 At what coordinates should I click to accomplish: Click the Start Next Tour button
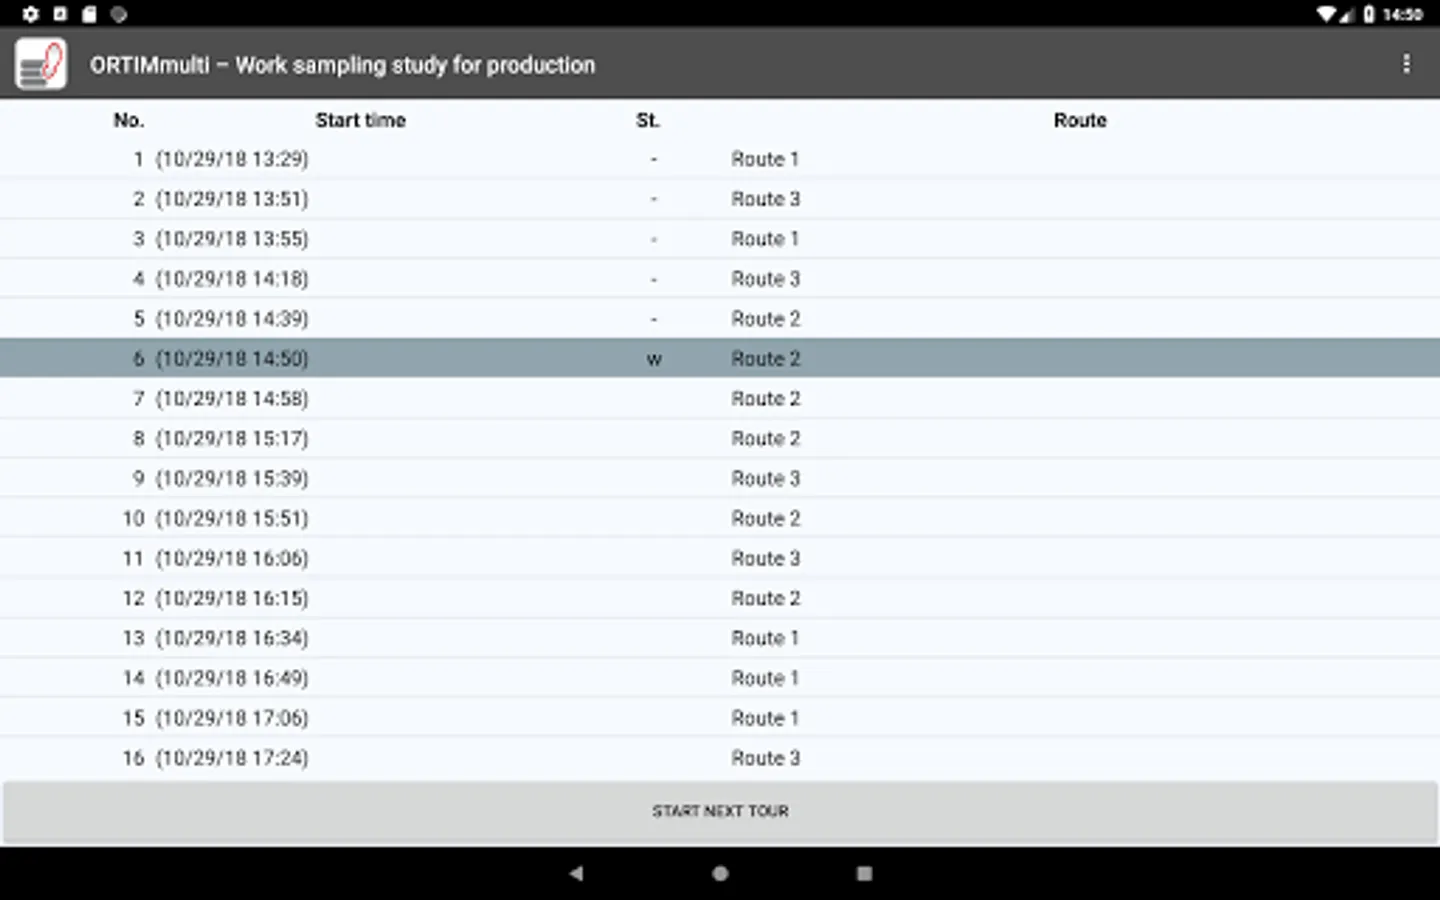pos(720,811)
